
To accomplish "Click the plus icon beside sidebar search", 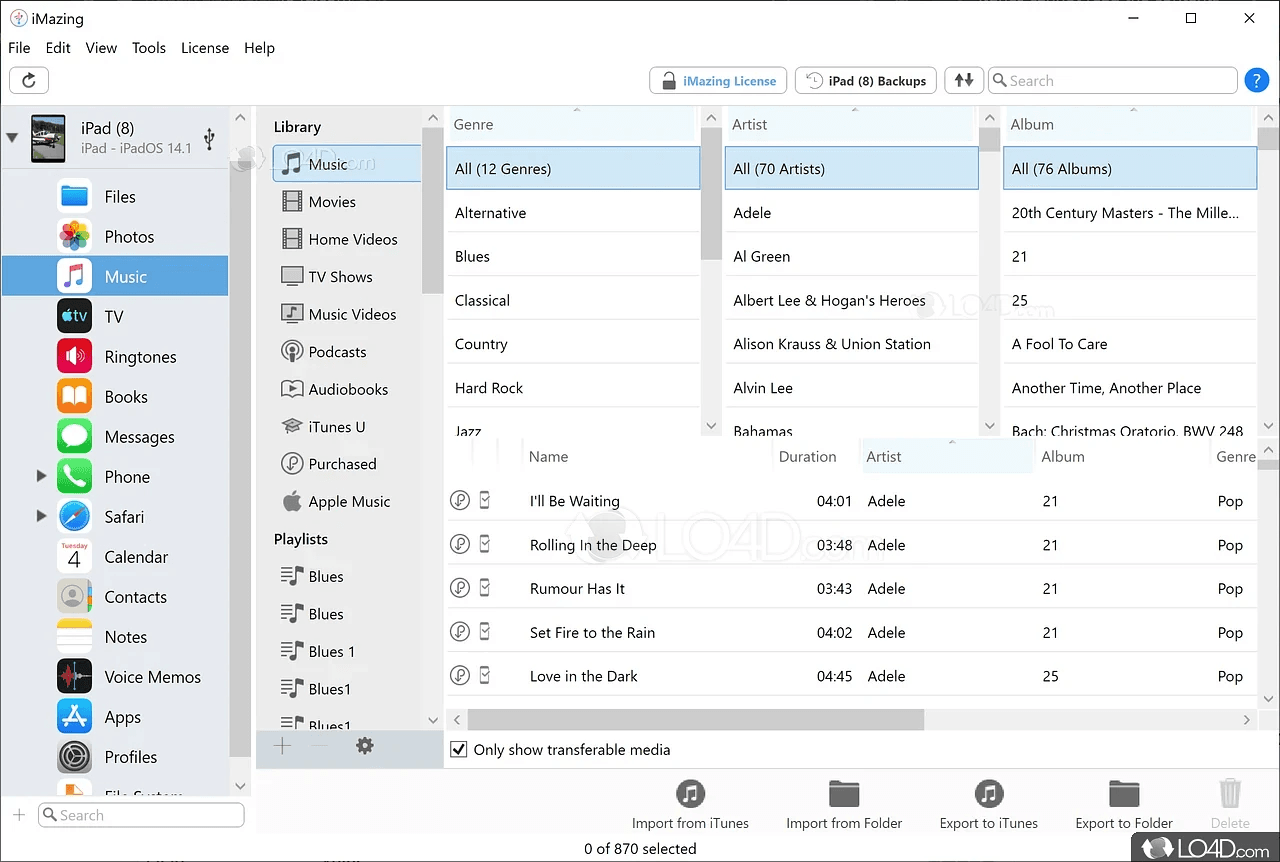I will 18,815.
